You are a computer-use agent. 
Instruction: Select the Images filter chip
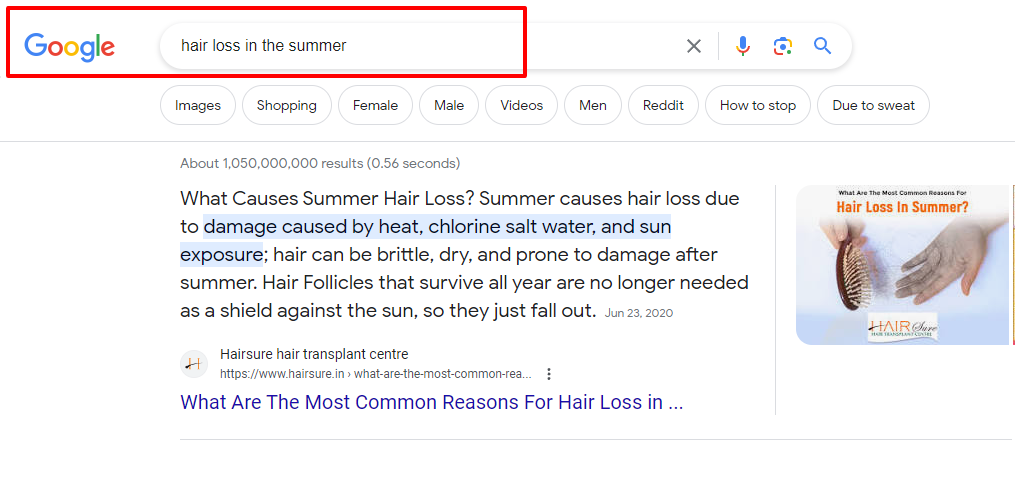[198, 105]
